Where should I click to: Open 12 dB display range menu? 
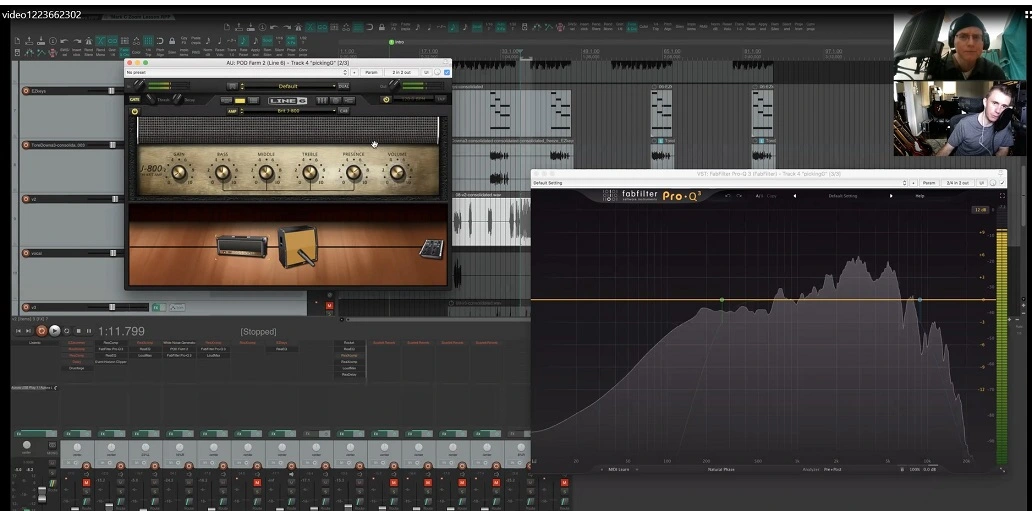[980, 210]
